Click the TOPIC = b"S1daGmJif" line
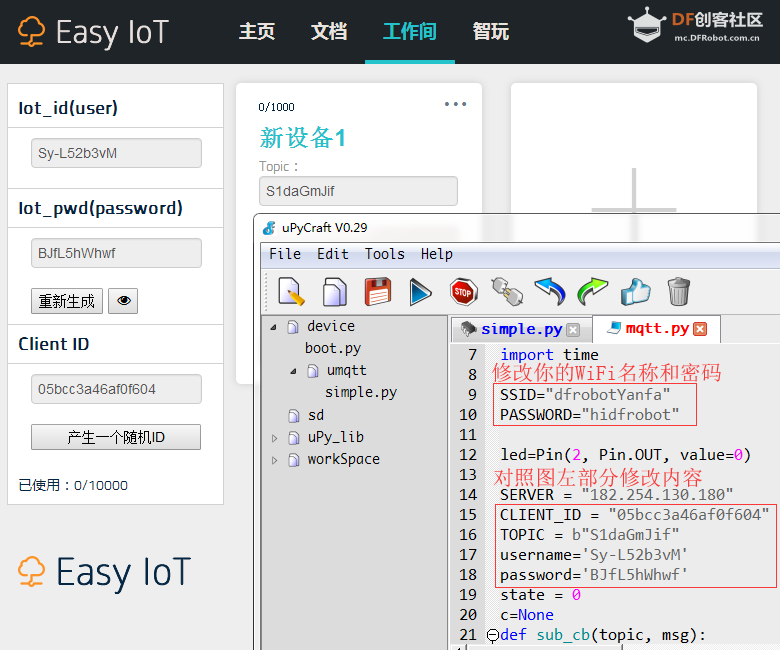Screen dimensions: 780x650 589,535
